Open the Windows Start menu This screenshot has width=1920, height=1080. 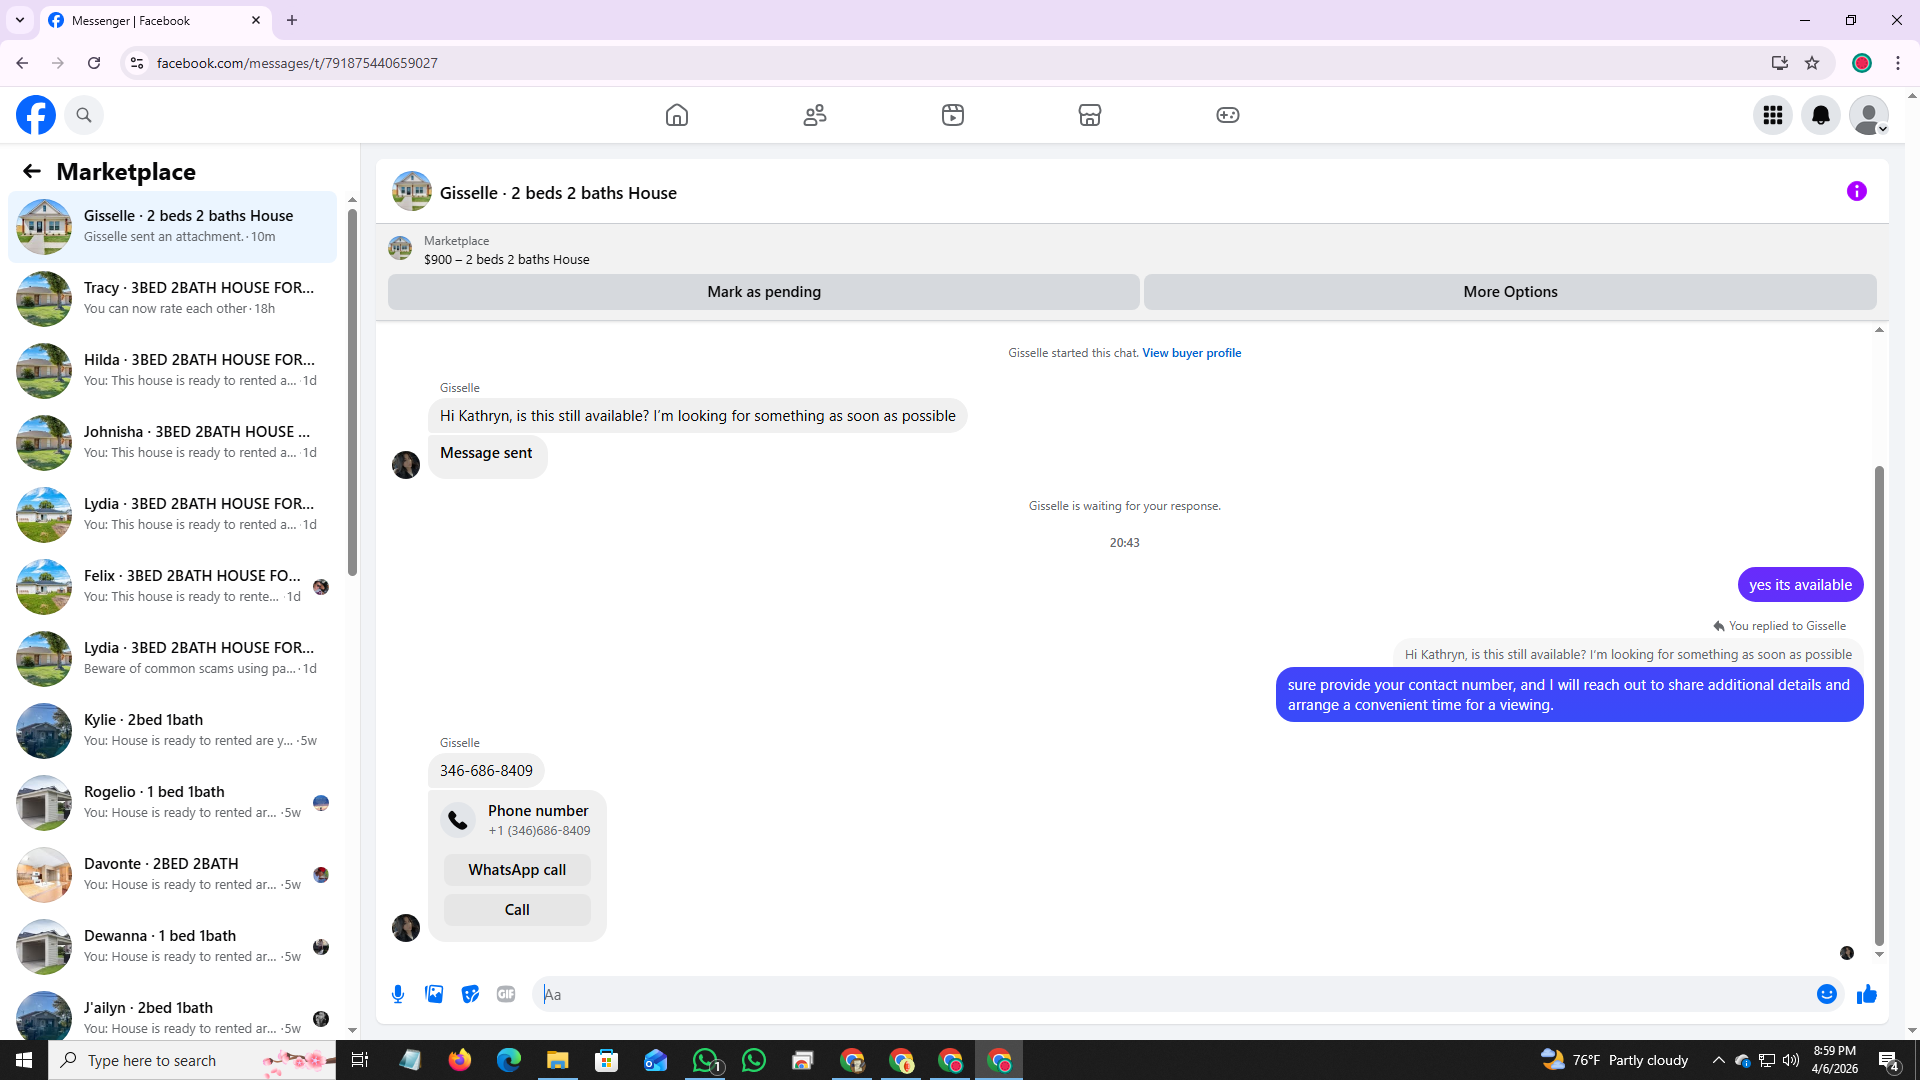click(x=24, y=1060)
